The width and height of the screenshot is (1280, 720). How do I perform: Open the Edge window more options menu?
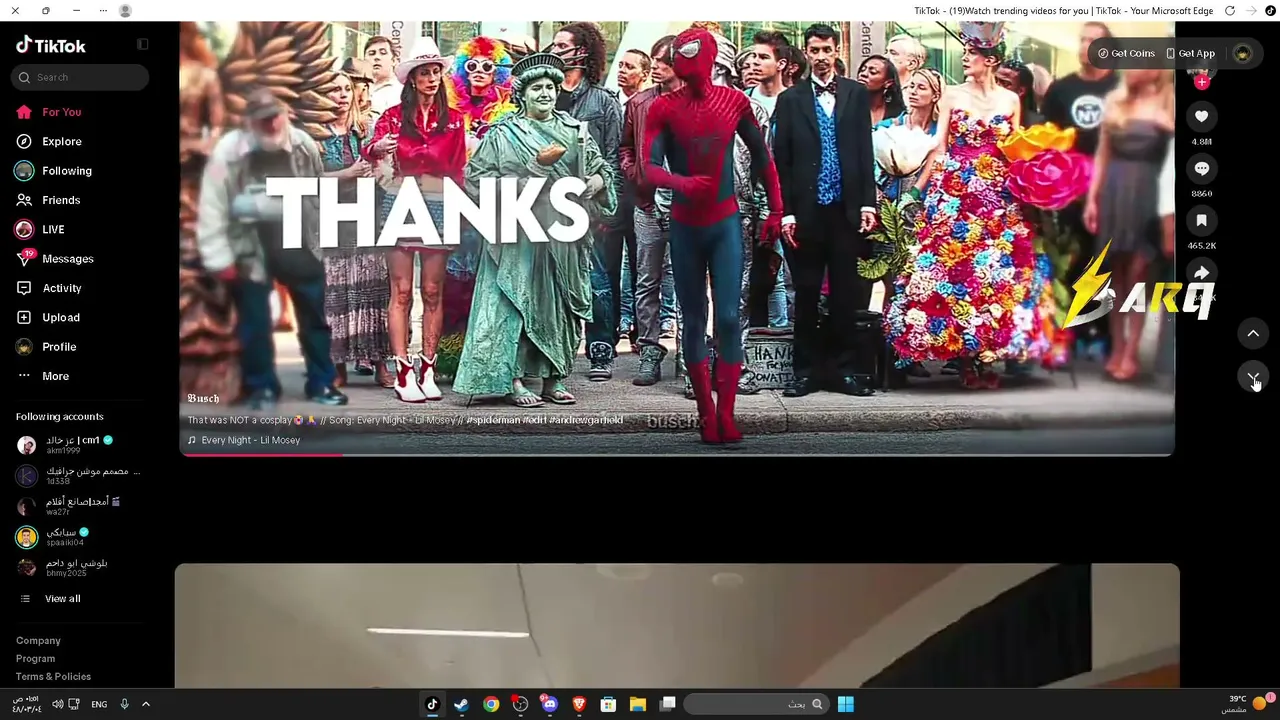pyautogui.click(x=103, y=11)
